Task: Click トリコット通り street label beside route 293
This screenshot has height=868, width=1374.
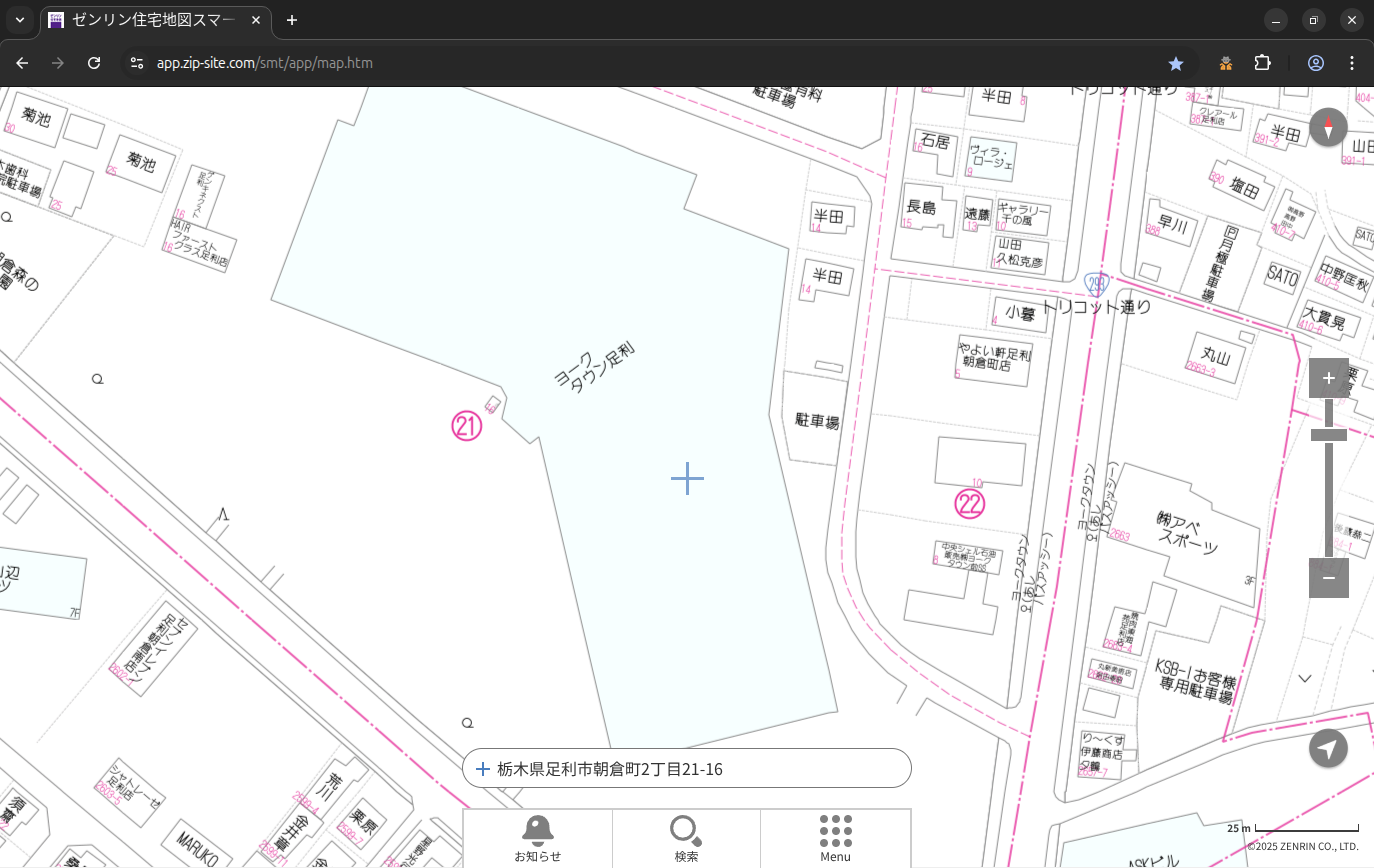Action: pos(1096,307)
